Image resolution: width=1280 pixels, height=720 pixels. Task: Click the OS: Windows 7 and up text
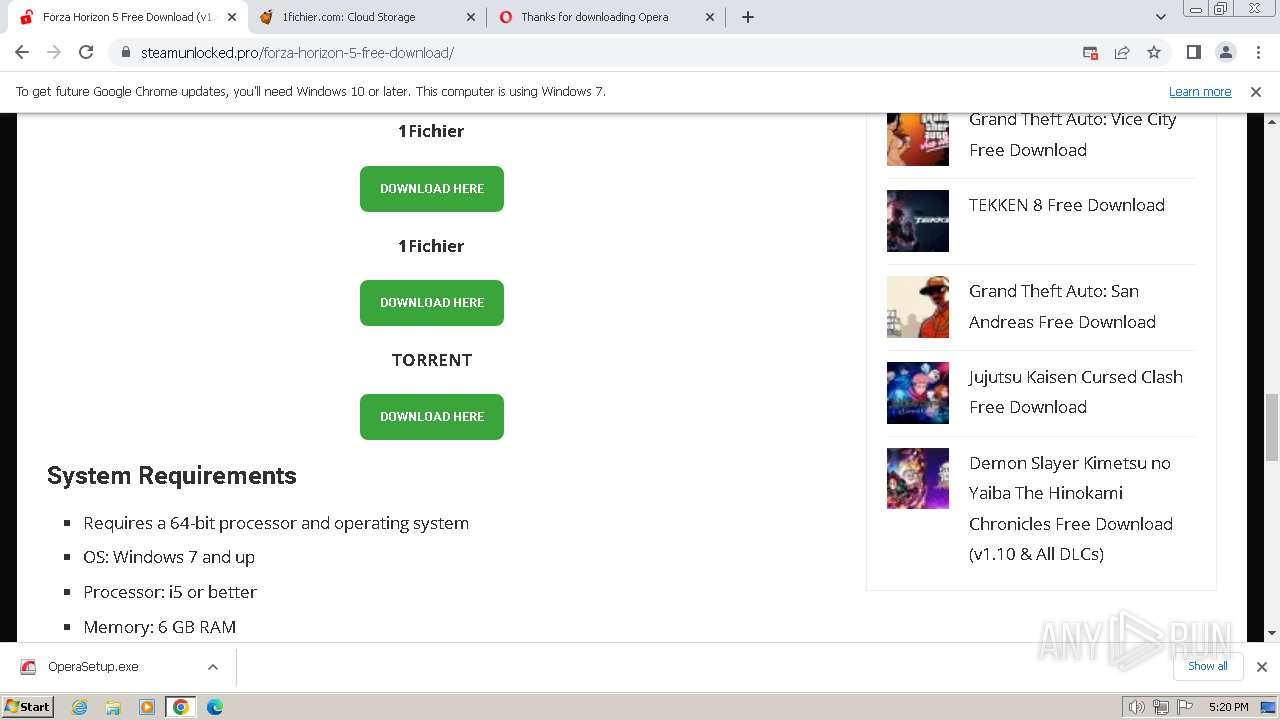169,557
